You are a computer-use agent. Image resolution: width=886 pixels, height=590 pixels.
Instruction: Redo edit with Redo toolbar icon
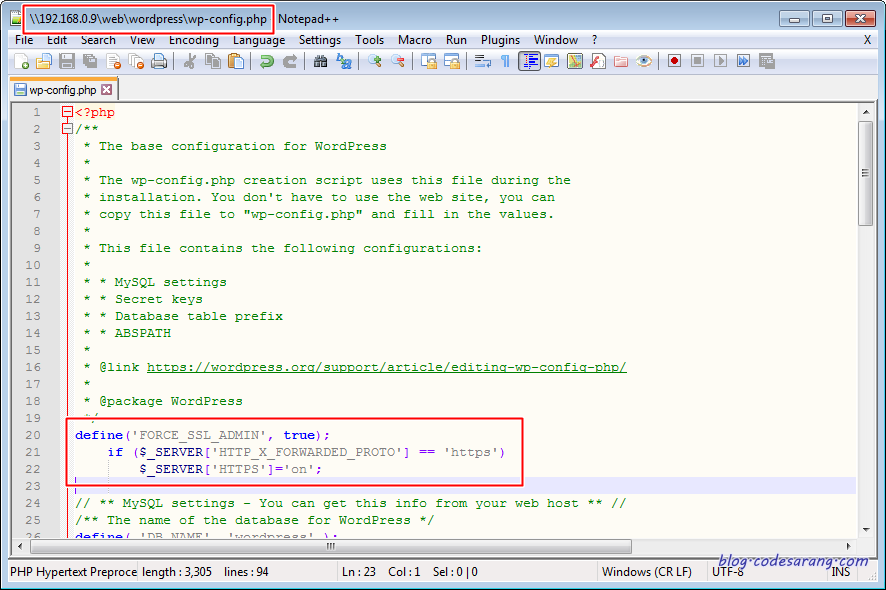(290, 61)
